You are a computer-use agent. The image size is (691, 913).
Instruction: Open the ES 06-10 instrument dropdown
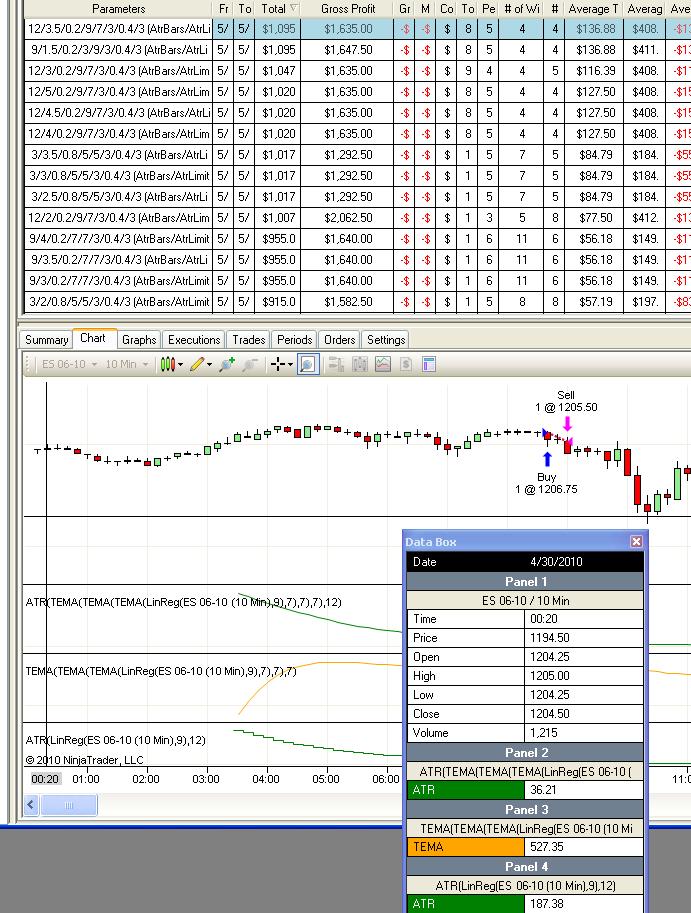click(x=69, y=365)
